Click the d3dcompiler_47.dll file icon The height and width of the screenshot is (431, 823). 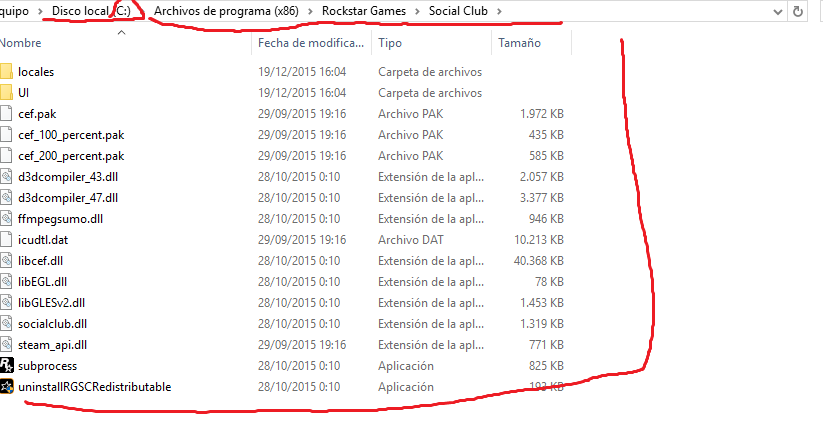tap(6, 197)
